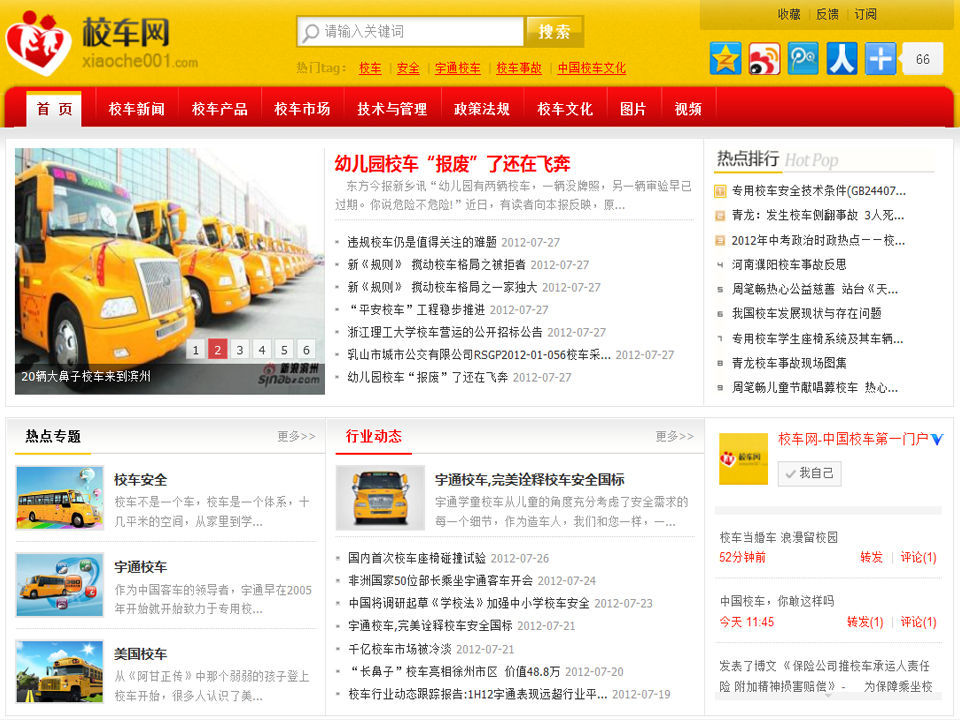This screenshot has width=960, height=720.
Task: Click 转发(1) on 中国校车 post
Action: pyautogui.click(x=865, y=622)
